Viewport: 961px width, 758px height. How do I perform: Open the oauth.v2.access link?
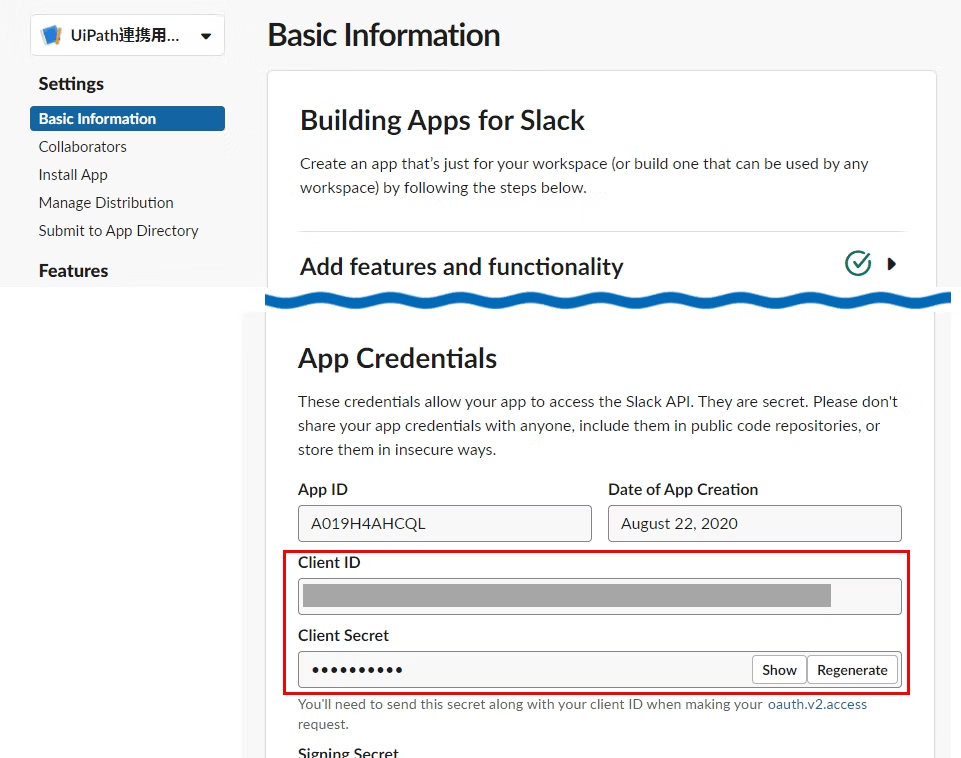coord(817,704)
